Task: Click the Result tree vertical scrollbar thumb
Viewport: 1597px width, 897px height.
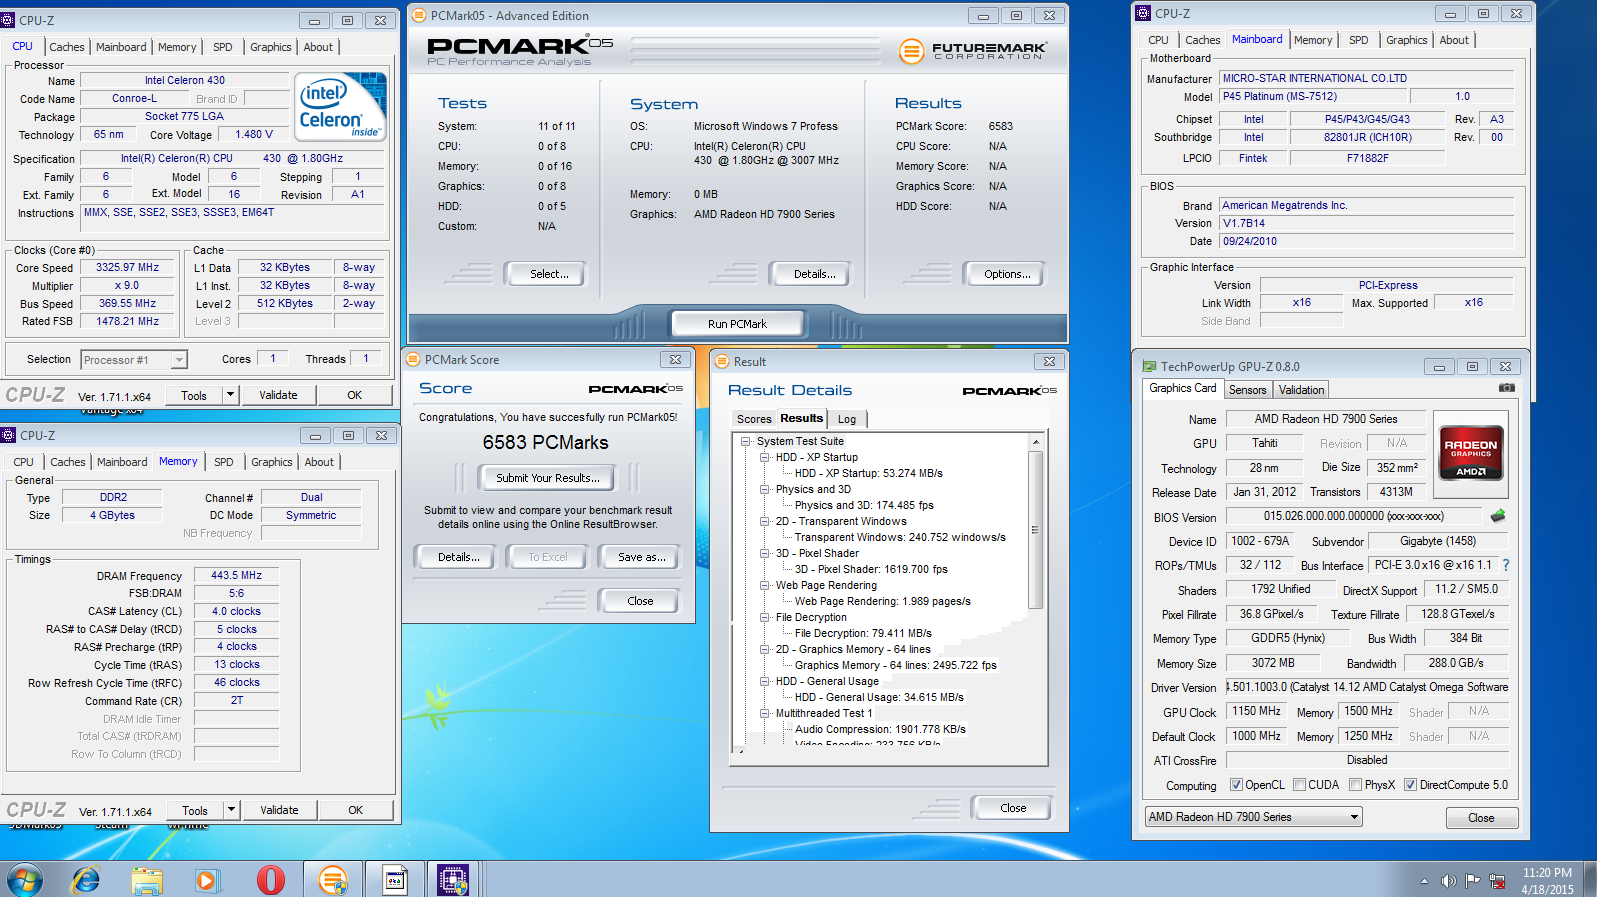Action: point(1035,530)
